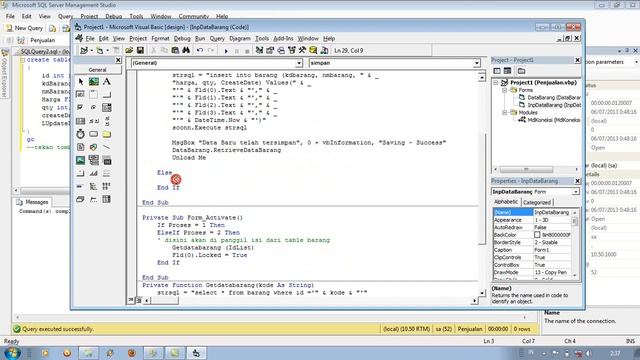This screenshot has width=640, height=360.
Task: Select the CheckBox control in toolbox
Action: coord(80,108)
